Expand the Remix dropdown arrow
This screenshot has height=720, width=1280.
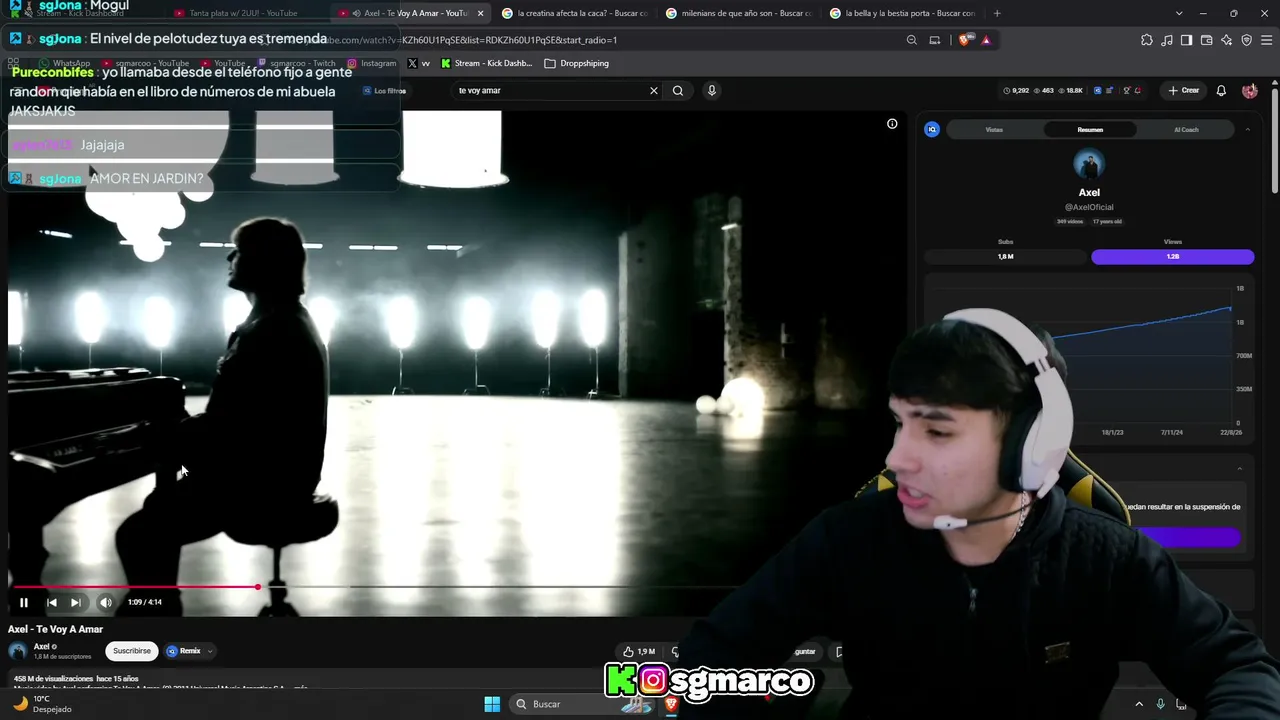[x=210, y=651]
